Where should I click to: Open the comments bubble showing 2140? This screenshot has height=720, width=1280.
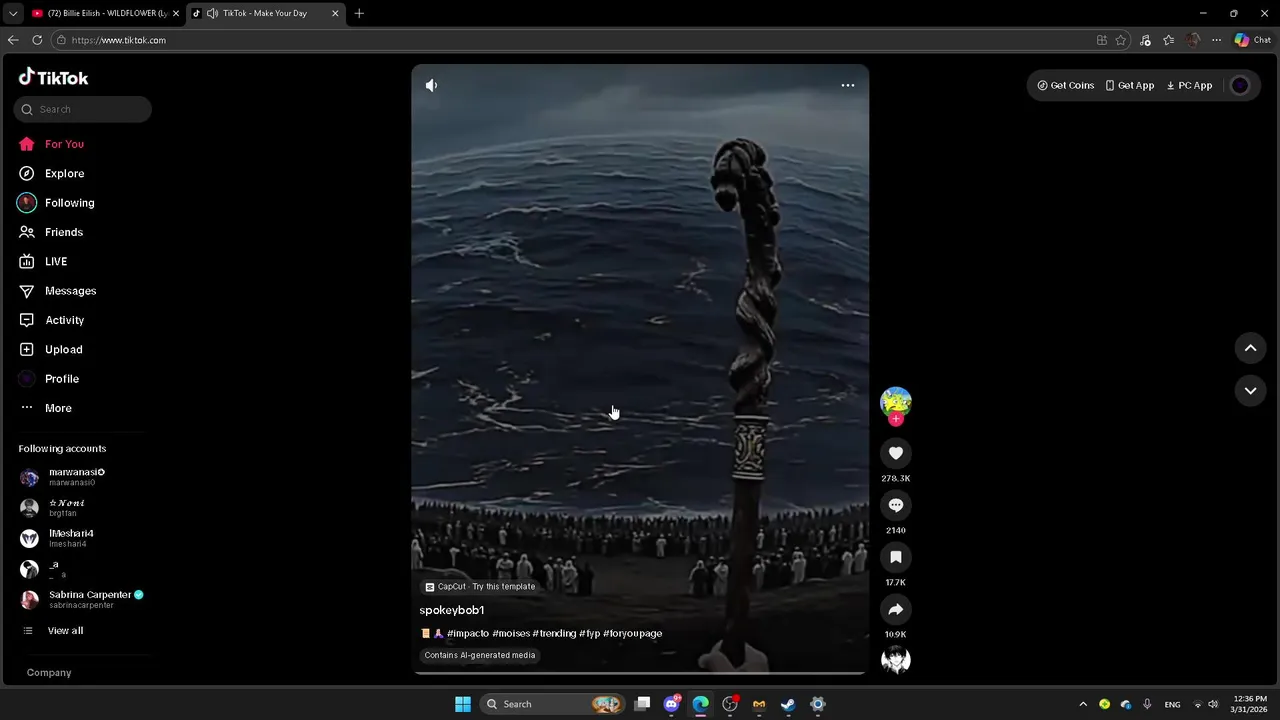[x=896, y=505]
